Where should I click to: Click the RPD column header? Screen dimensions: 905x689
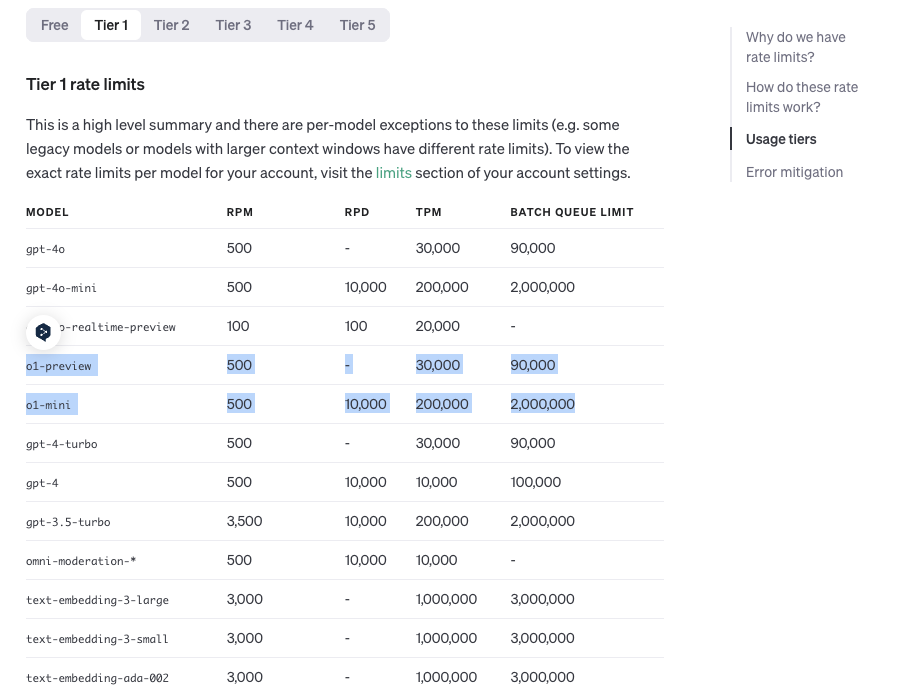pyautogui.click(x=357, y=212)
